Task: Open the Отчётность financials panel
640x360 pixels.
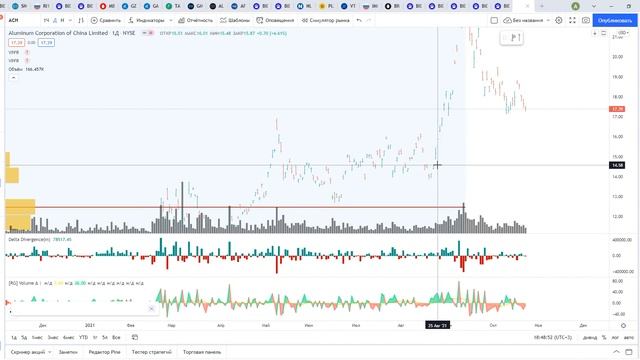Action: 196,20
